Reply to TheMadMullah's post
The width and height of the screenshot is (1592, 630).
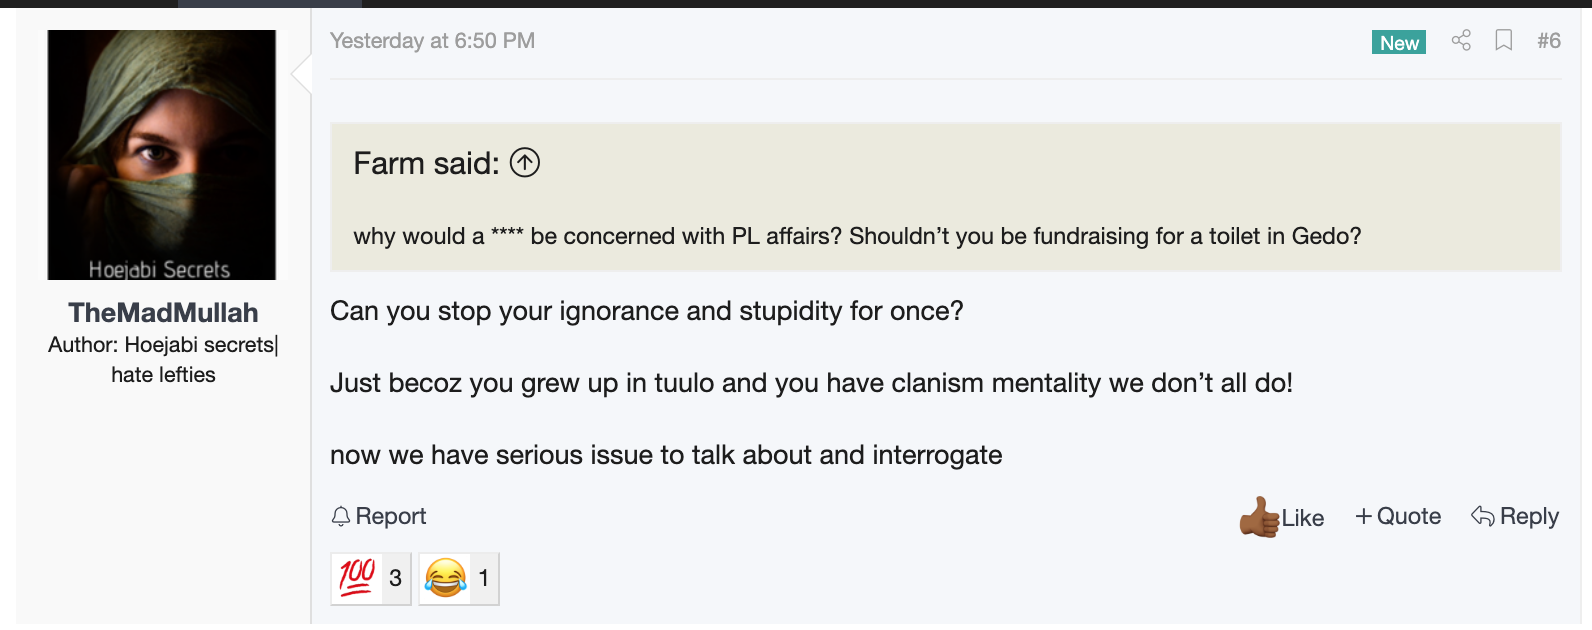pos(1515,516)
